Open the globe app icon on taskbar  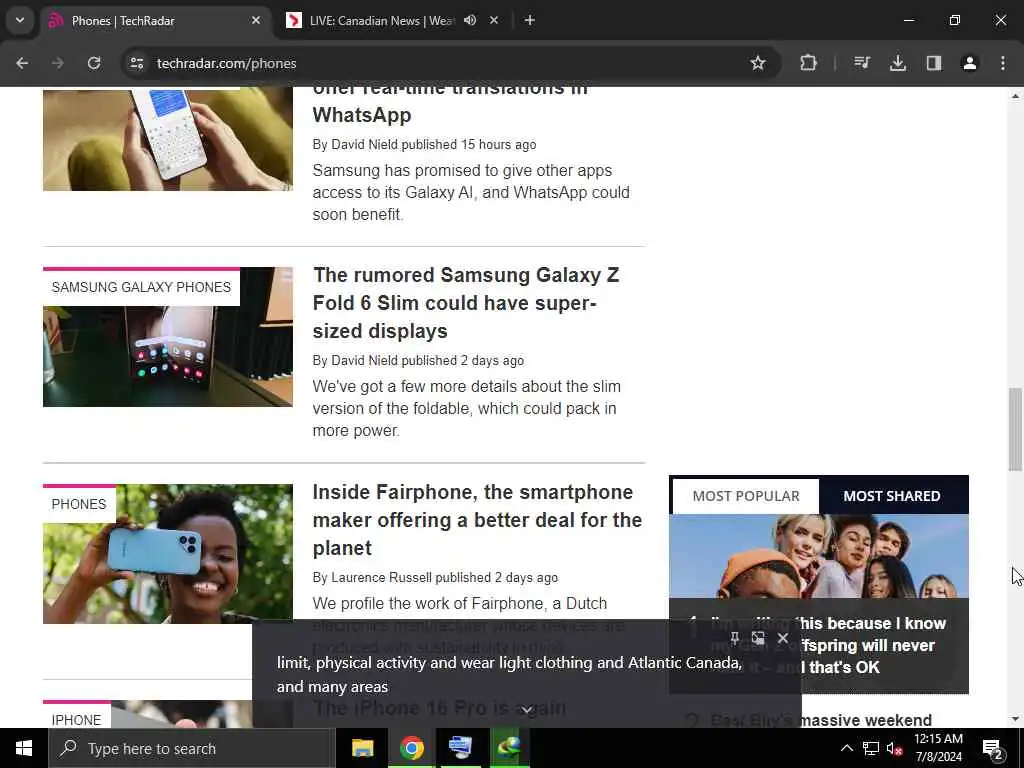(509, 748)
